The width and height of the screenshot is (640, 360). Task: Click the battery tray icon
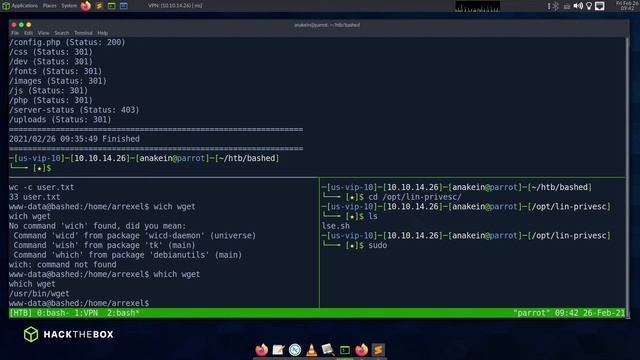point(567,7)
